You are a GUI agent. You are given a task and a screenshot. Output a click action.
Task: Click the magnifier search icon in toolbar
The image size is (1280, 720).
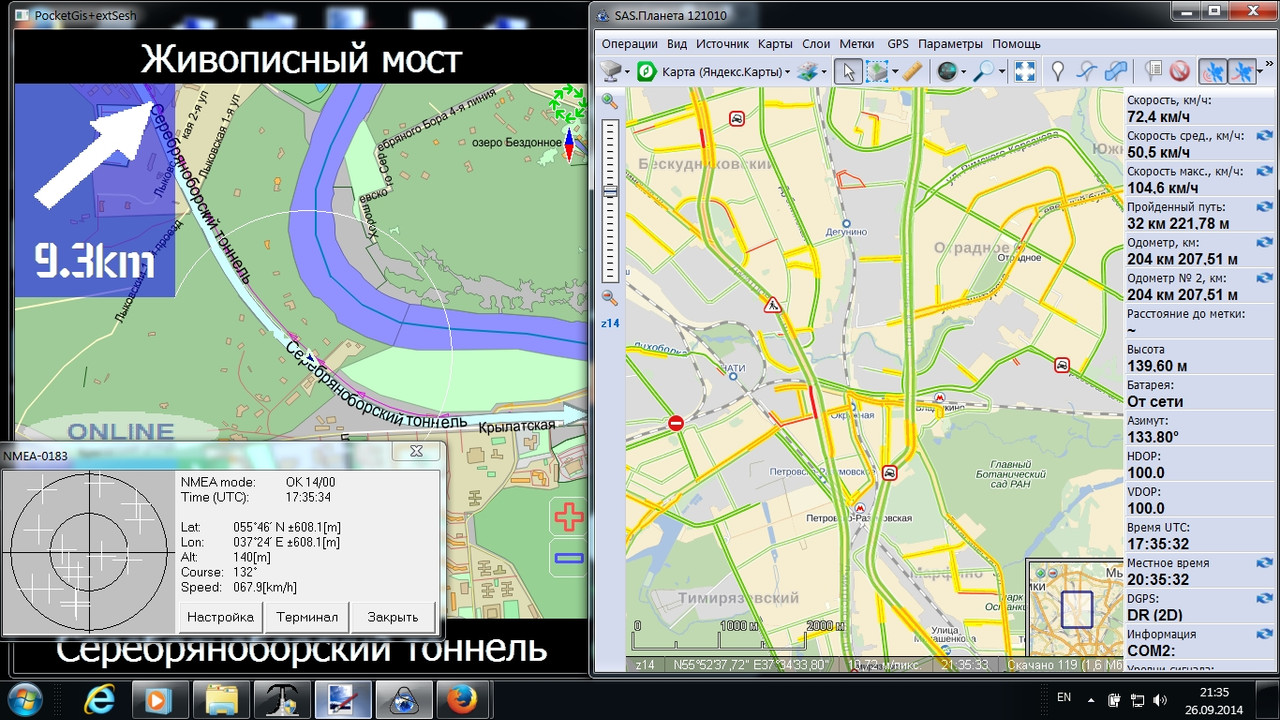coord(985,71)
